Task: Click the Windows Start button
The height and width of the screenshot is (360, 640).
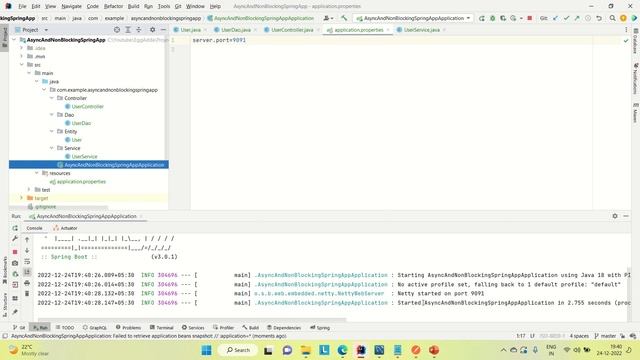Action: [207, 350]
